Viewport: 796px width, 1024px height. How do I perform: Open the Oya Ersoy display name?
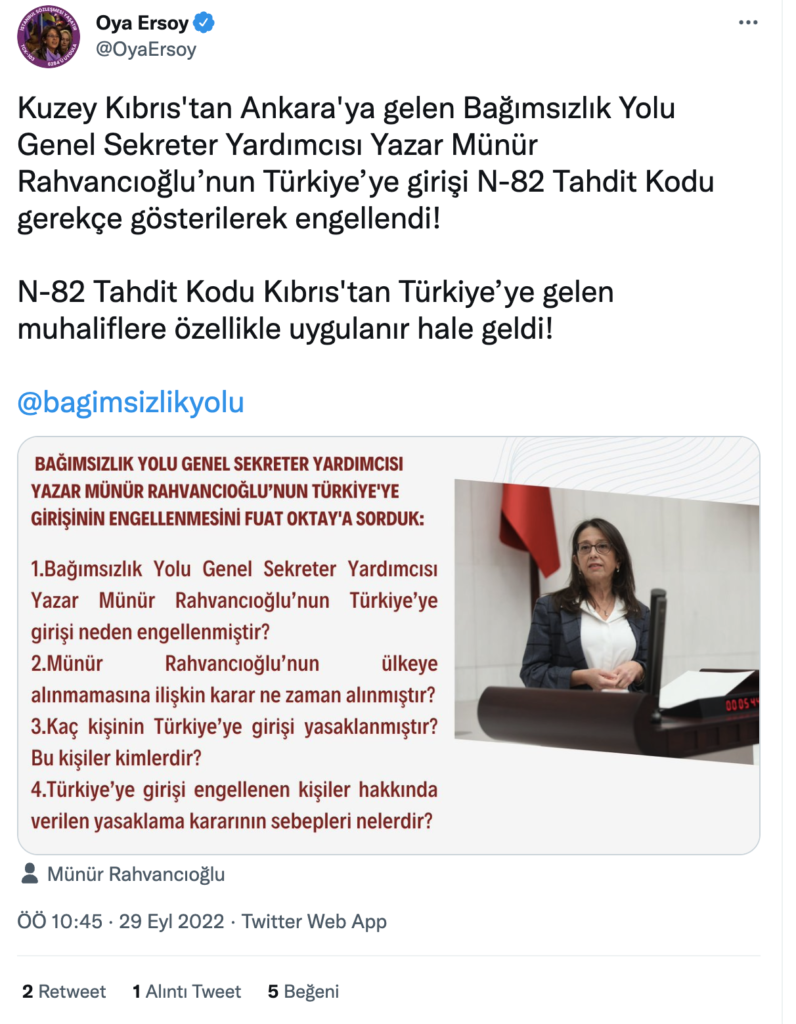pos(142,23)
